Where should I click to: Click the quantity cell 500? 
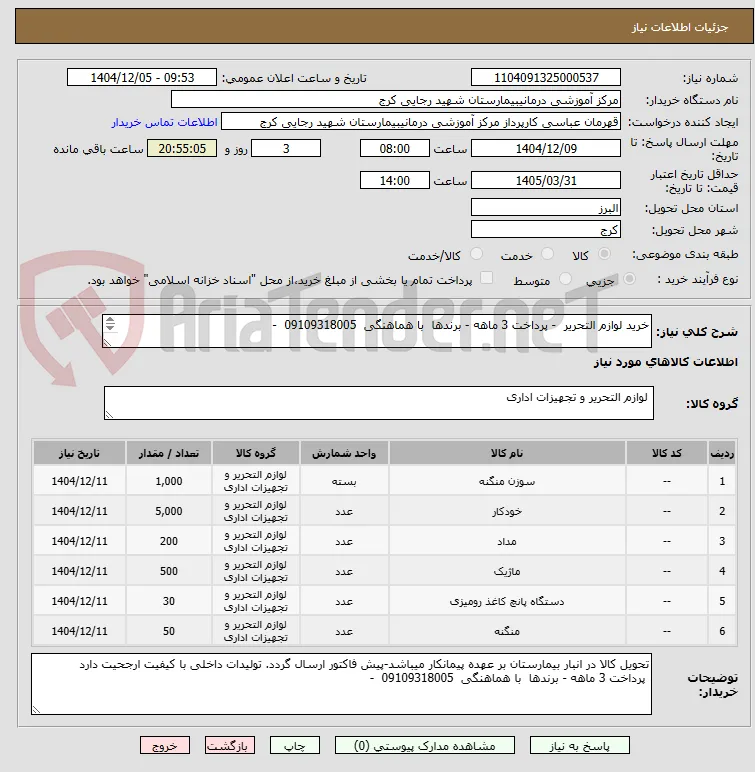click(x=169, y=571)
